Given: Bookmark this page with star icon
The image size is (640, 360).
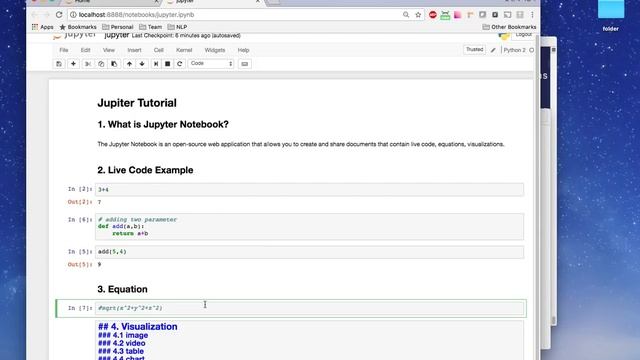Looking at the screenshot, I should click(418, 15).
